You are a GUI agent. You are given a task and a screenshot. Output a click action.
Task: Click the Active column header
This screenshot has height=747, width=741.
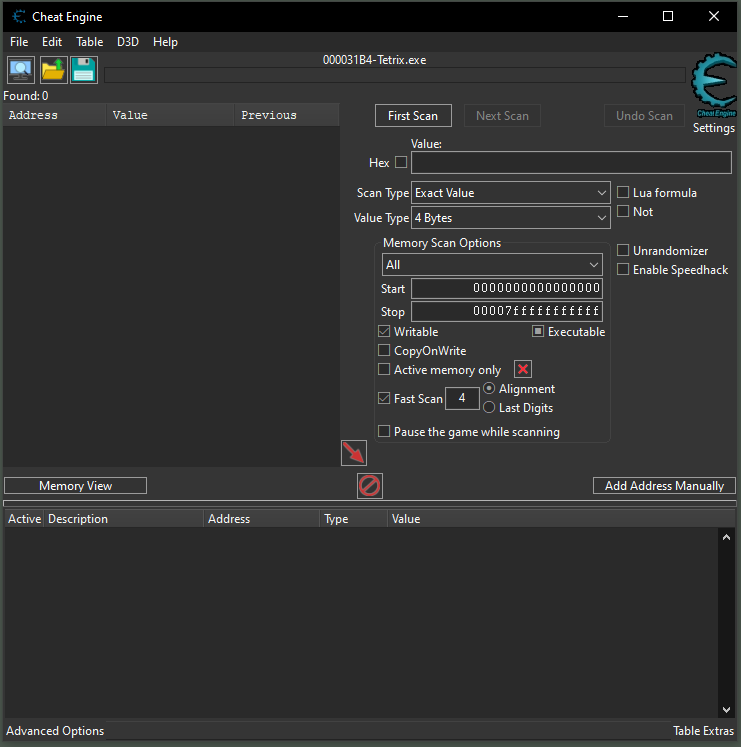24,519
